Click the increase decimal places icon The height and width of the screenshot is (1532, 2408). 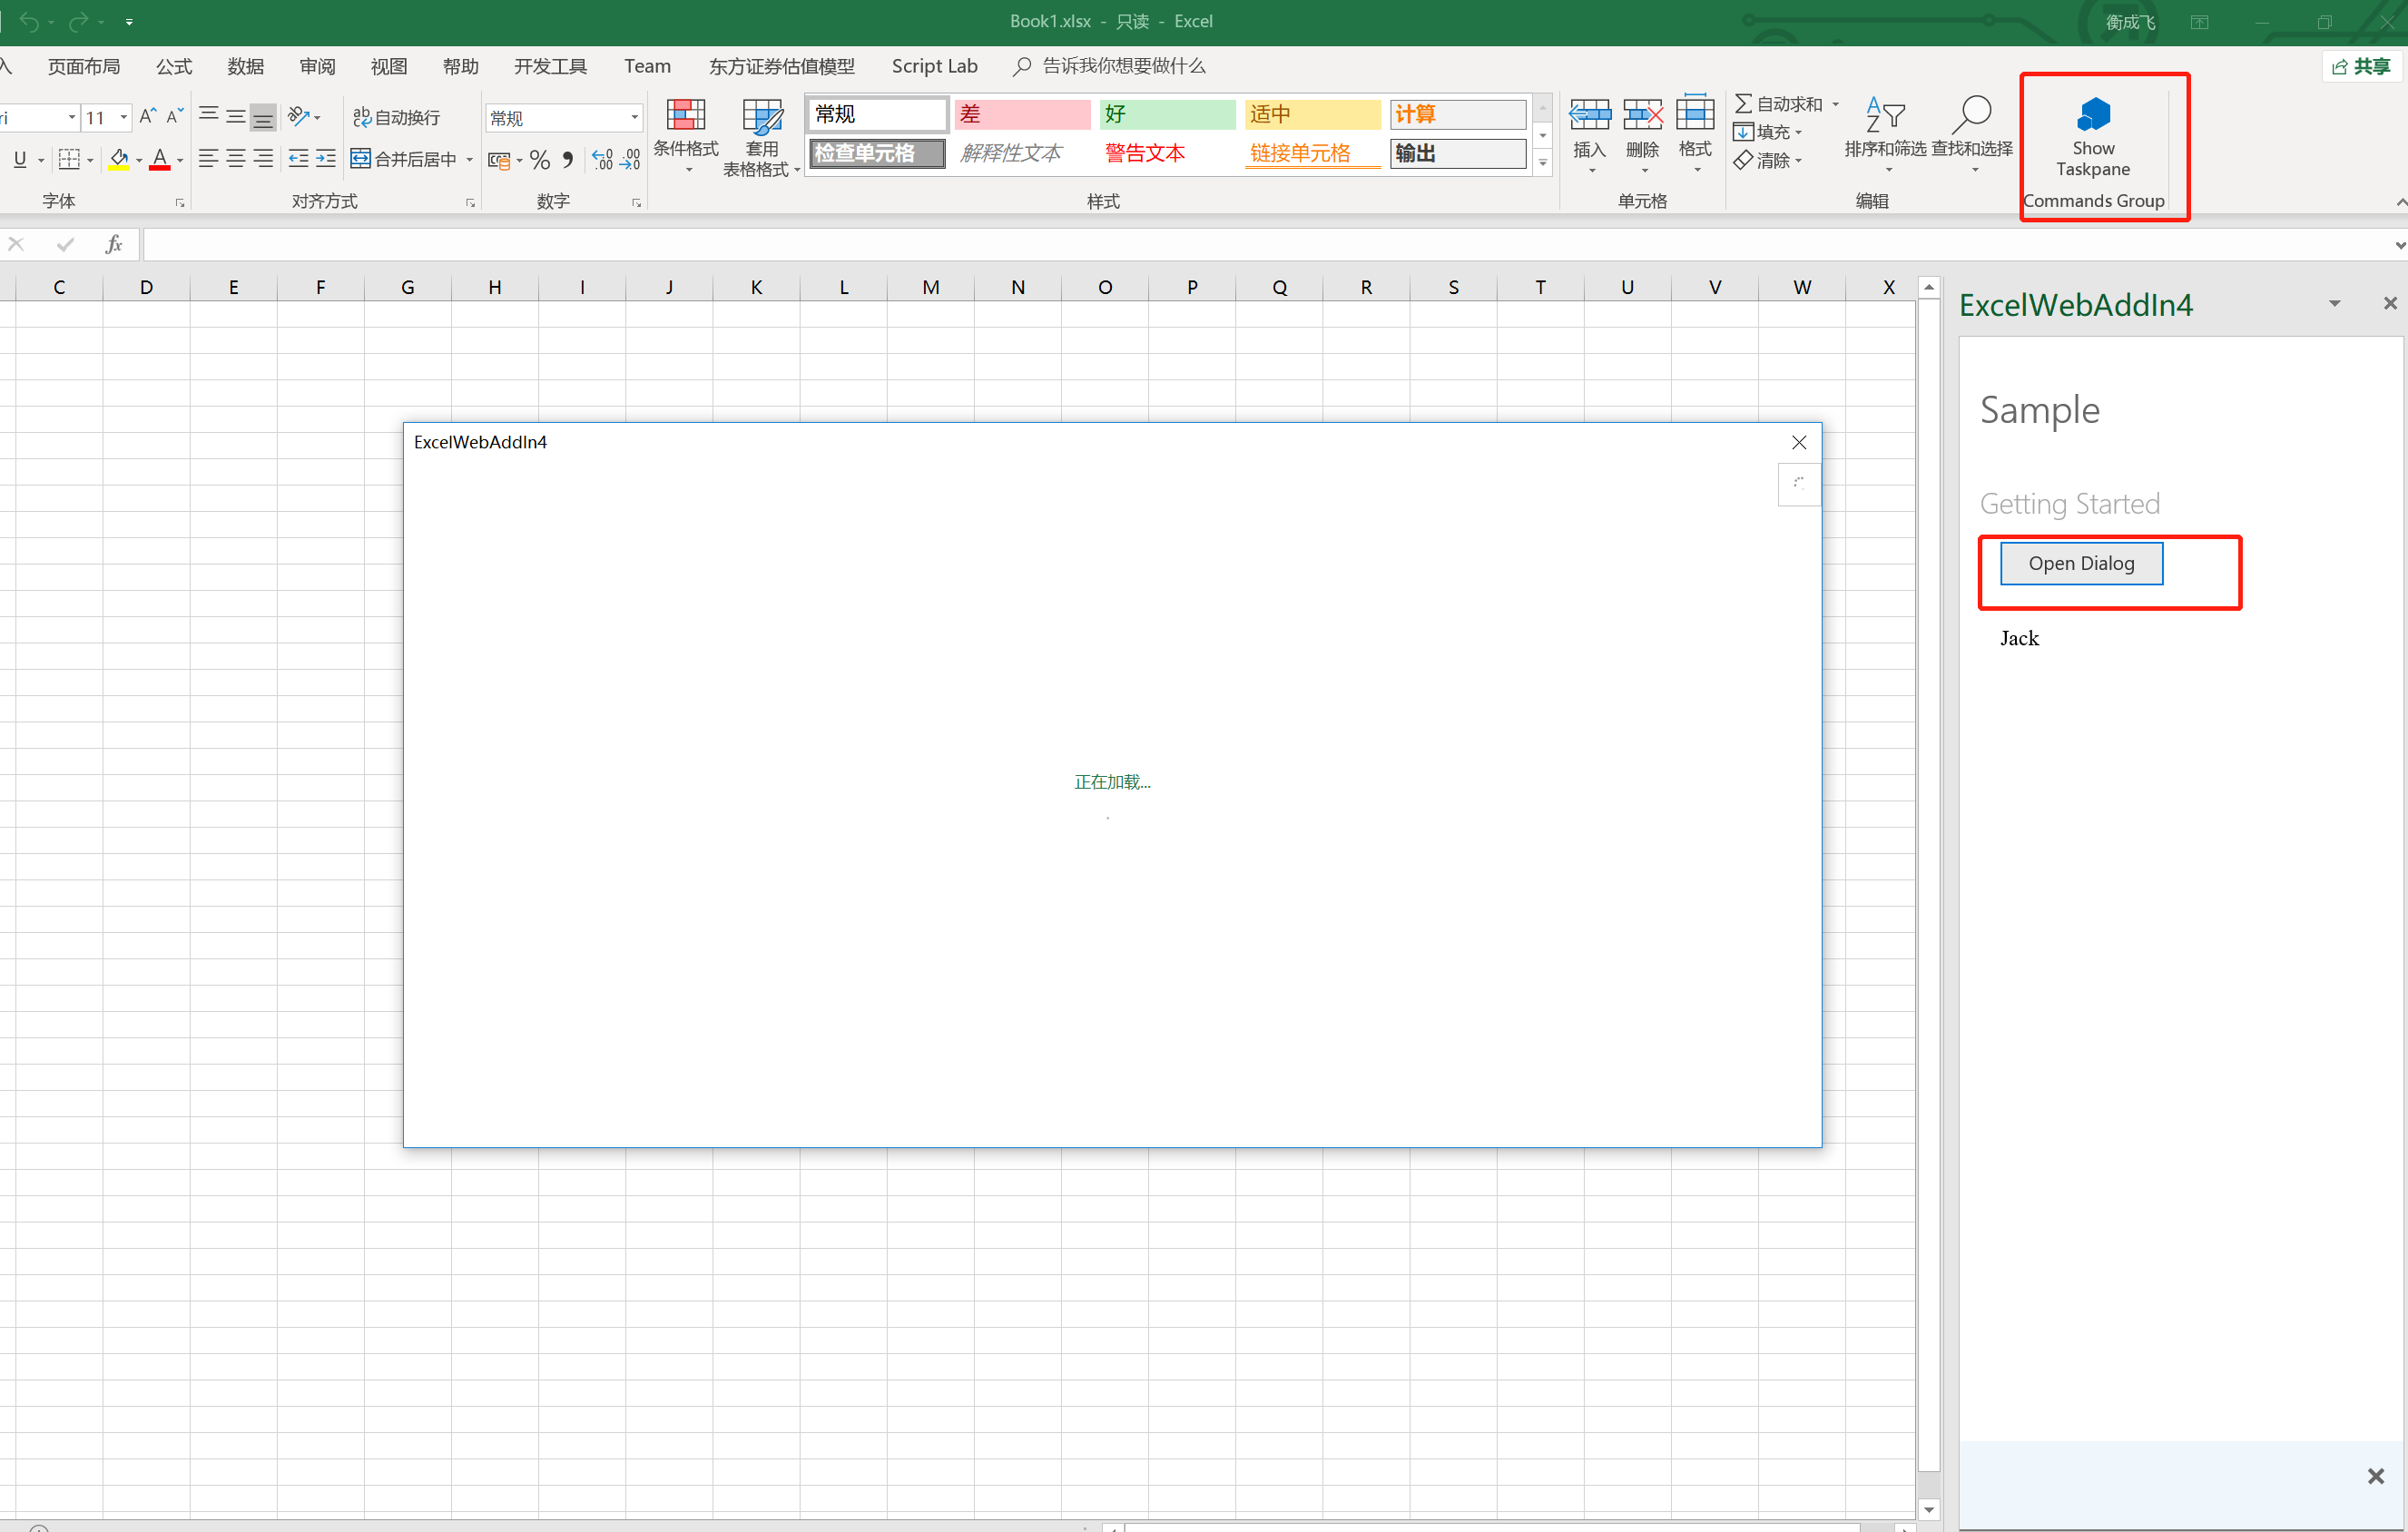click(x=602, y=160)
